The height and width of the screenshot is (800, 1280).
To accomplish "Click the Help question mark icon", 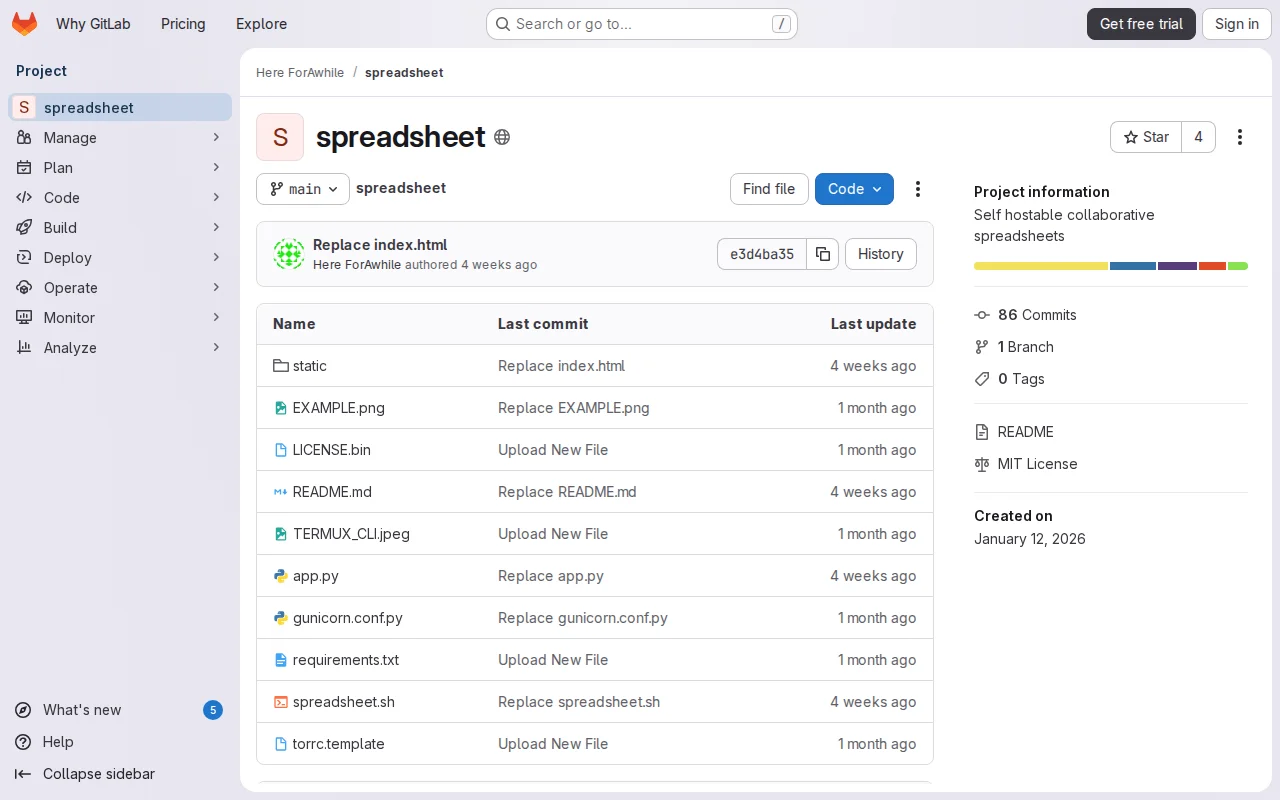I will [23, 742].
